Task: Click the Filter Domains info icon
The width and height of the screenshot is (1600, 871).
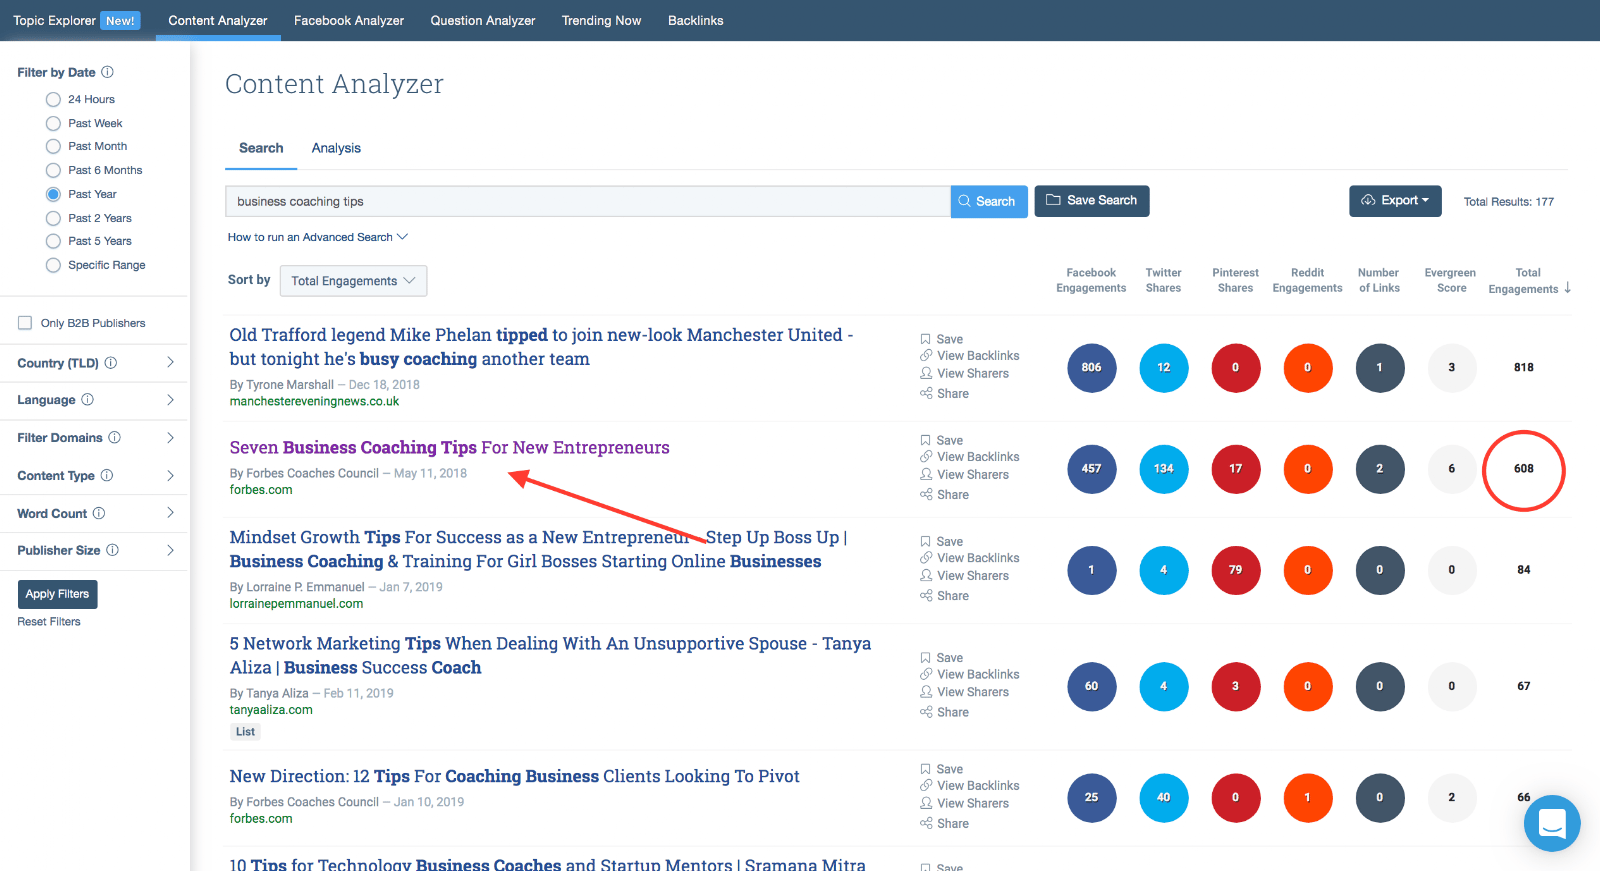Action: point(115,437)
